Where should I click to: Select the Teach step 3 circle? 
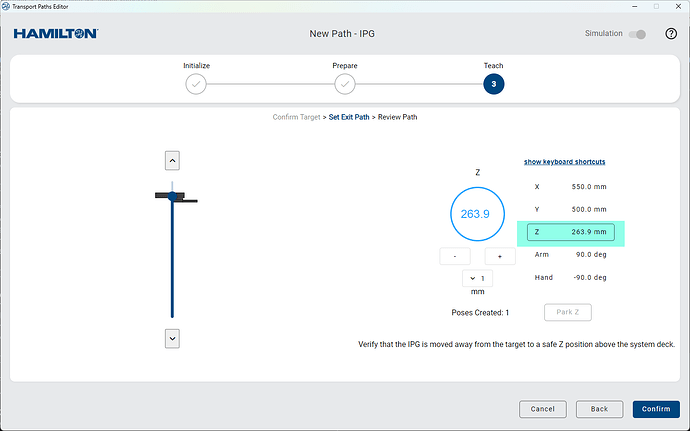[493, 84]
